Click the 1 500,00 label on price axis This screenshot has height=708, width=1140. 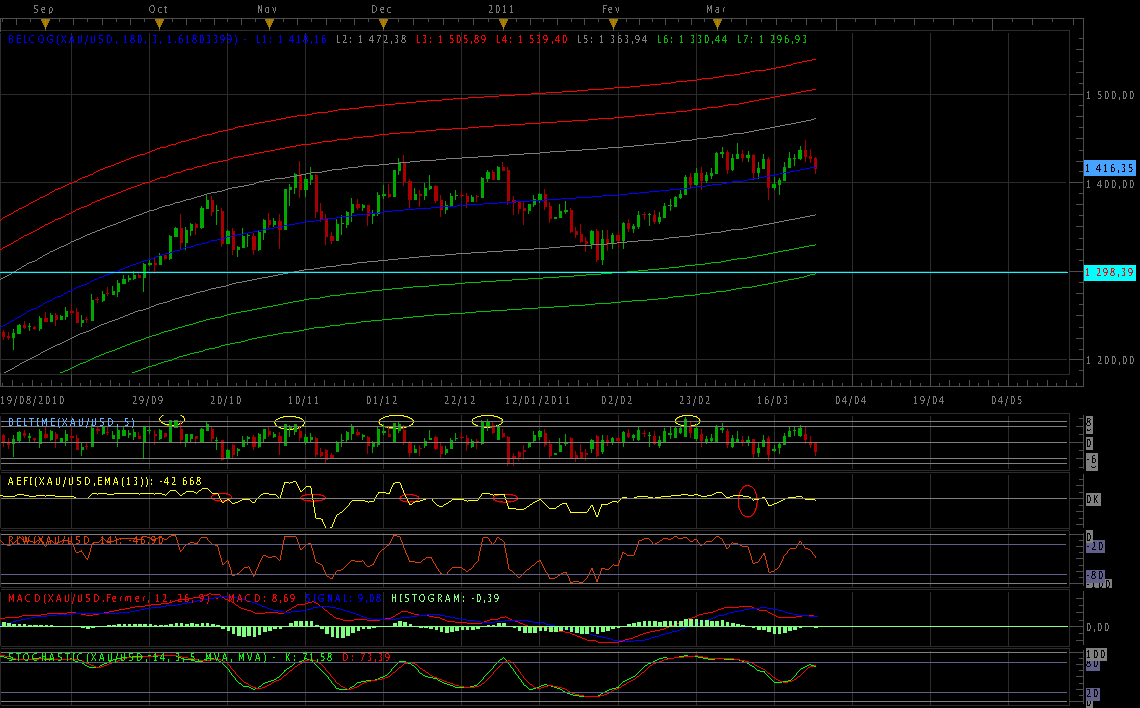tap(1110, 95)
